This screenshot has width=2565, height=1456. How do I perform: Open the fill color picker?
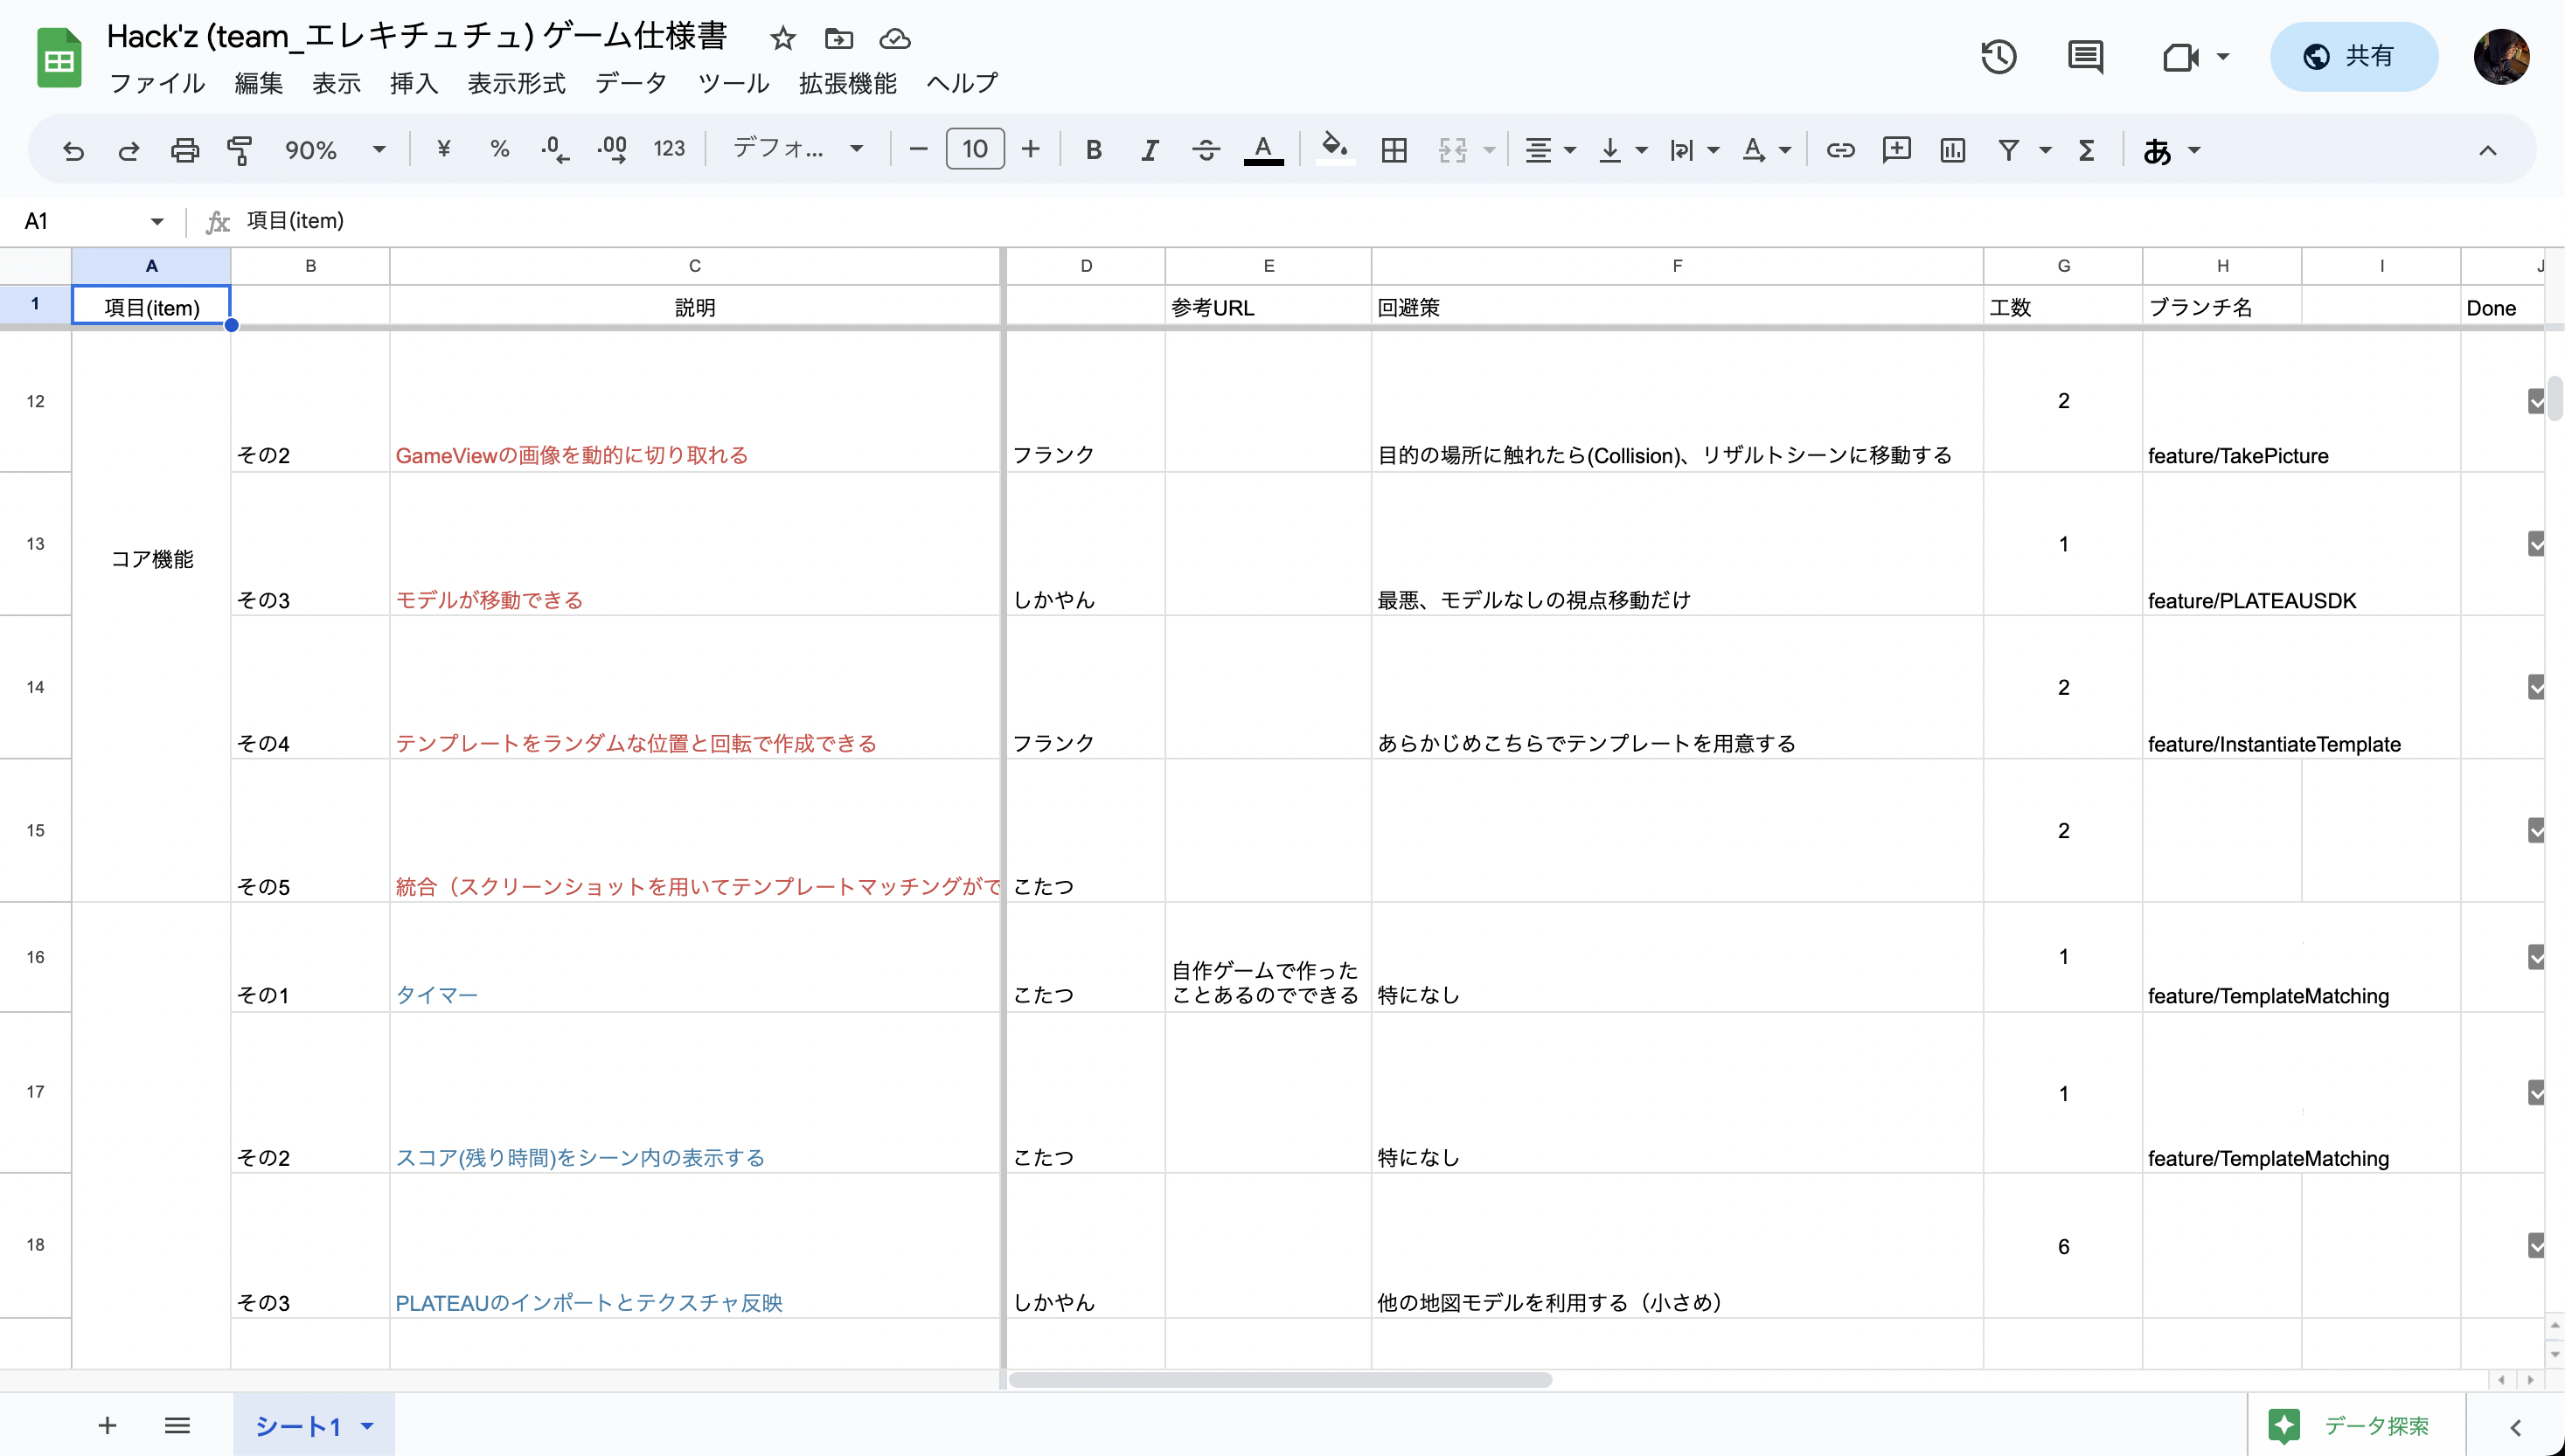(1334, 150)
